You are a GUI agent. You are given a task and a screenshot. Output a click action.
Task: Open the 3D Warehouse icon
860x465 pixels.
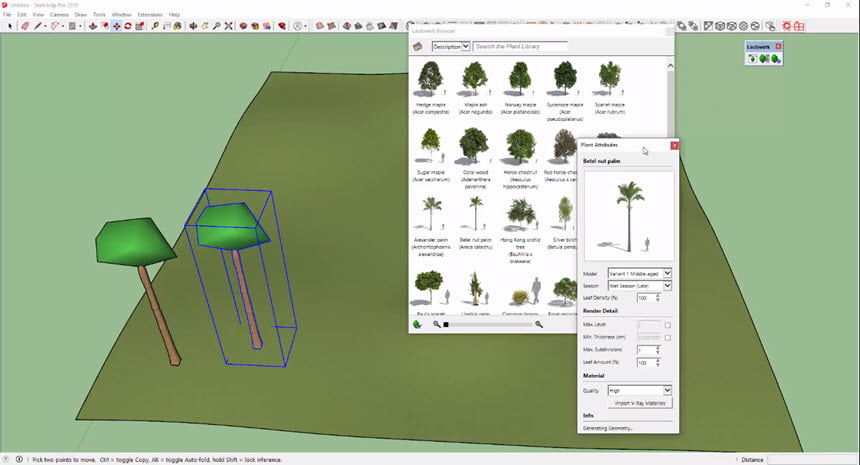[x=243, y=26]
